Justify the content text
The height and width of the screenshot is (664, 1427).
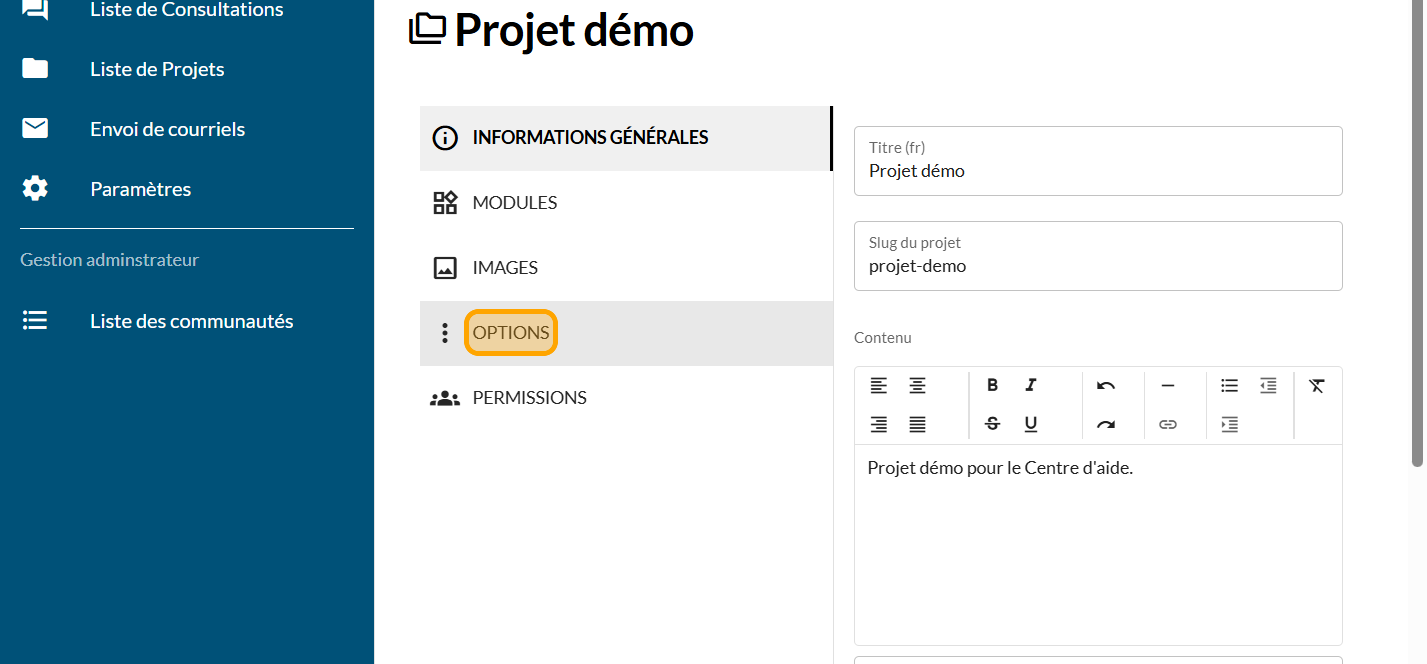pos(917,424)
